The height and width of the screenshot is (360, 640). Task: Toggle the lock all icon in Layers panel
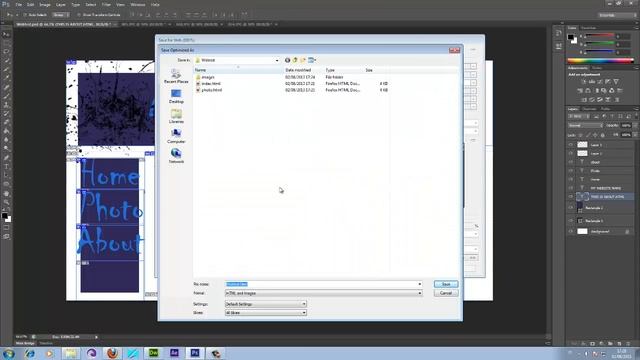coord(603,135)
